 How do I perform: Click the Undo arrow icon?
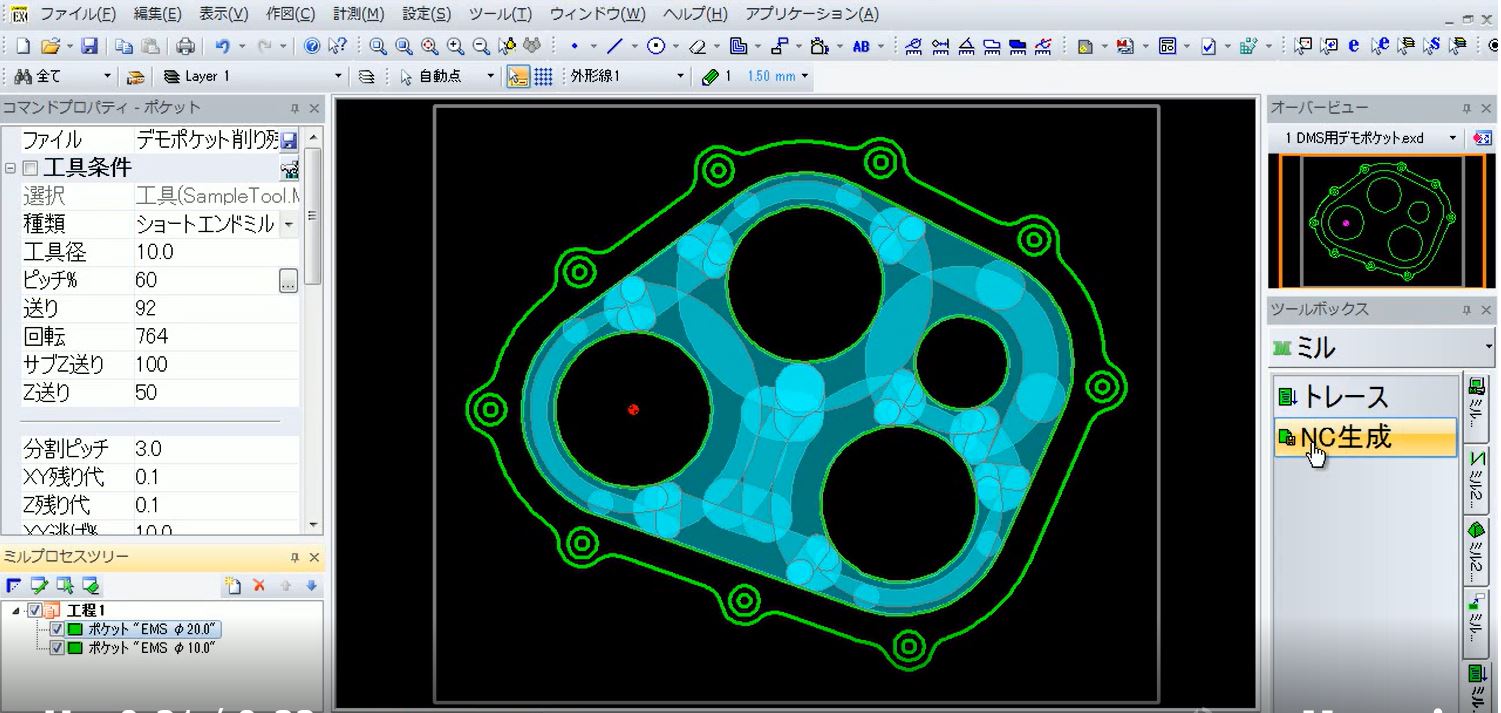point(222,46)
